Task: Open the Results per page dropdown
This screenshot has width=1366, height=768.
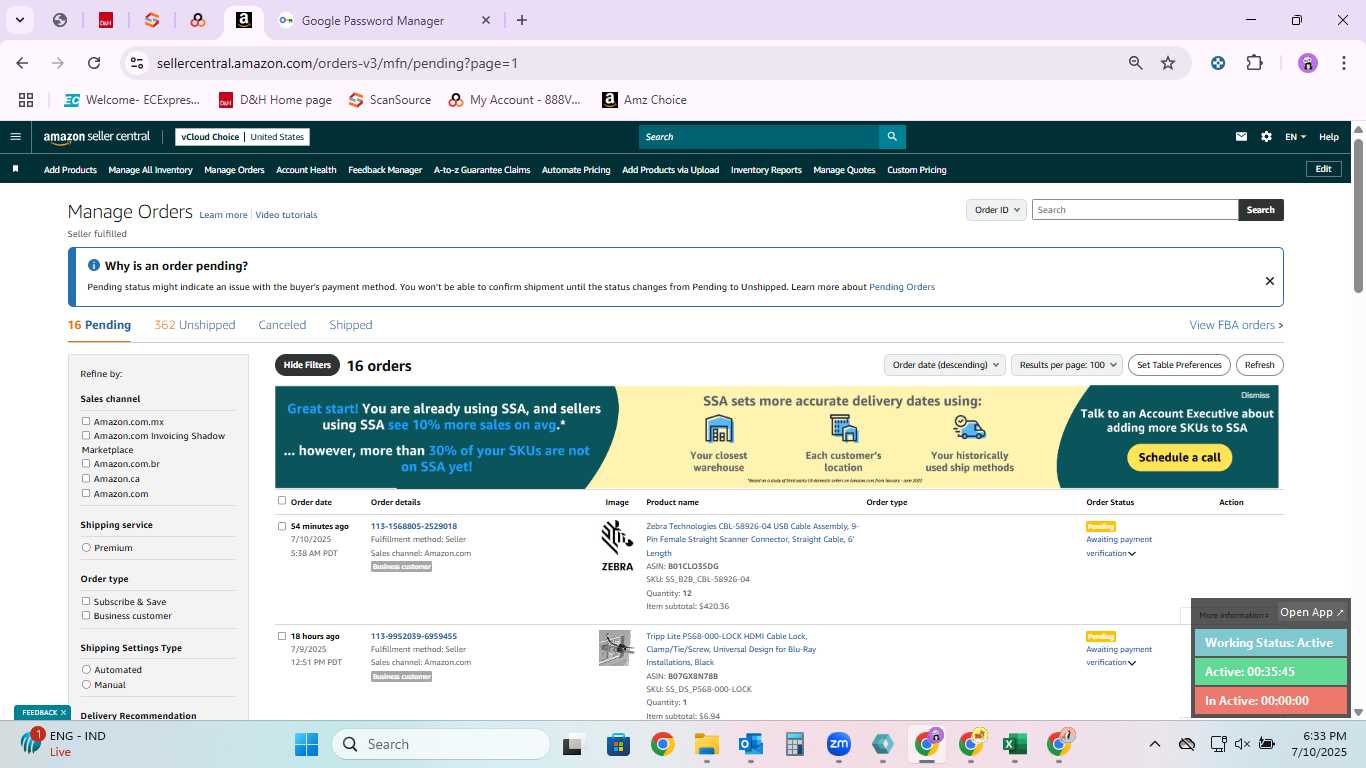Action: pos(1066,365)
